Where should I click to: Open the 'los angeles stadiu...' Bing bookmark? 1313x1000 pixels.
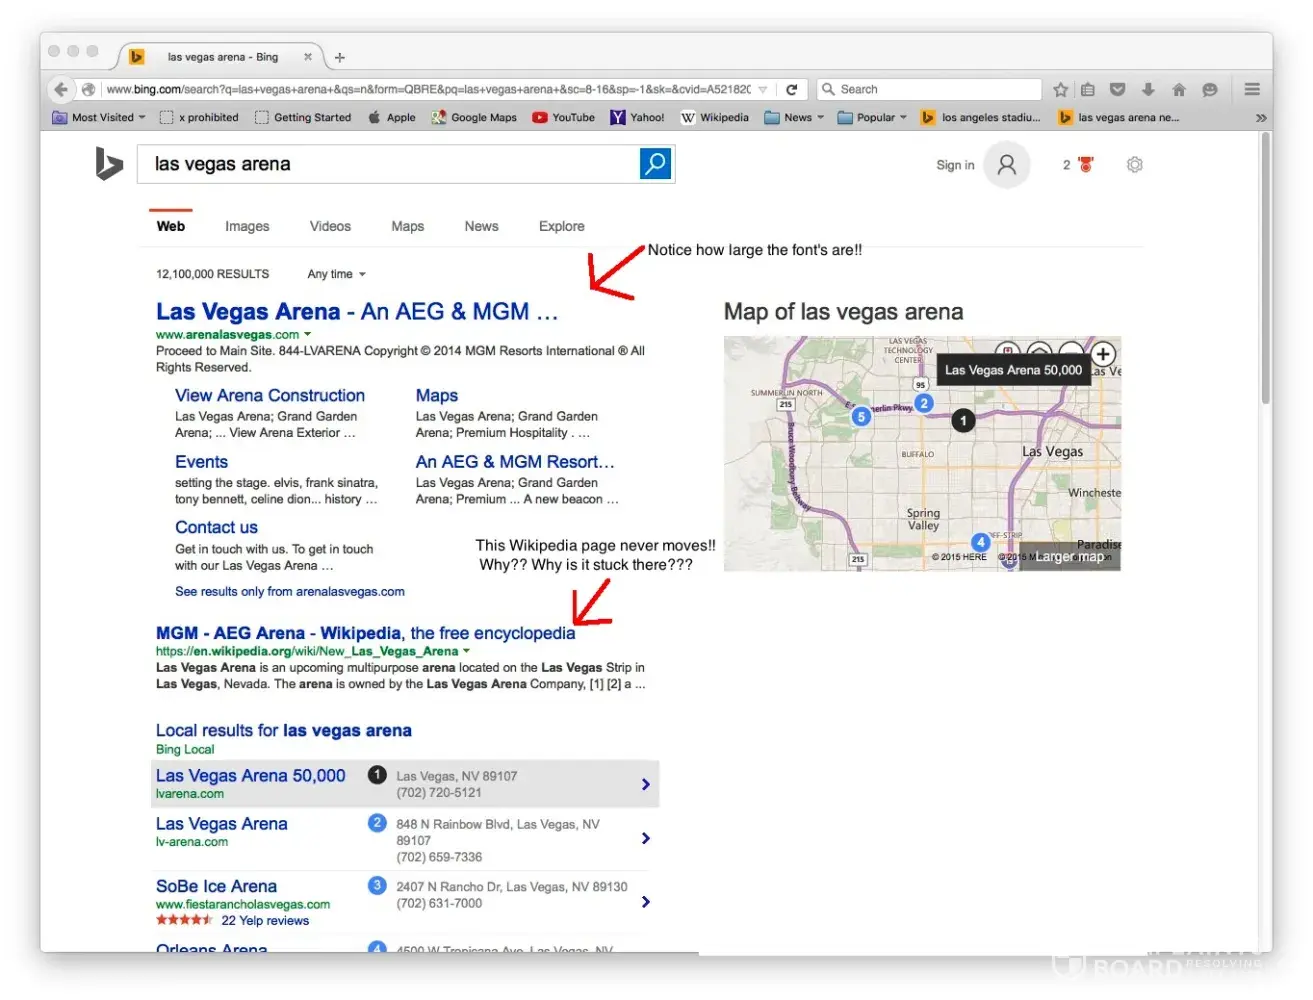click(981, 117)
